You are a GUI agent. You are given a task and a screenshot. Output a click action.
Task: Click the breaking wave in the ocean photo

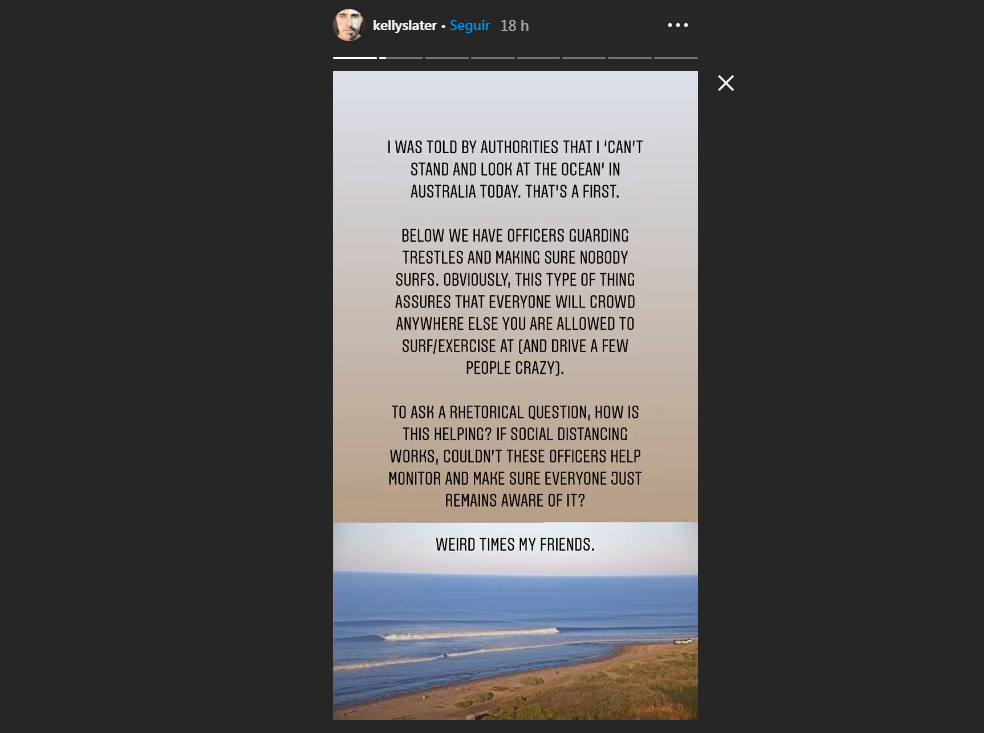pos(469,634)
